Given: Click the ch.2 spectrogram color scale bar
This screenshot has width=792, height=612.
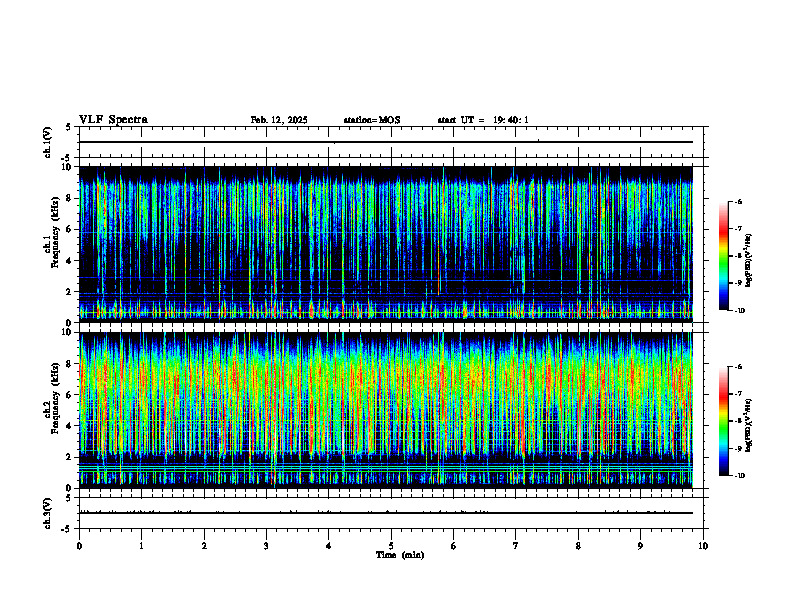Looking at the screenshot, I should tap(723, 421).
